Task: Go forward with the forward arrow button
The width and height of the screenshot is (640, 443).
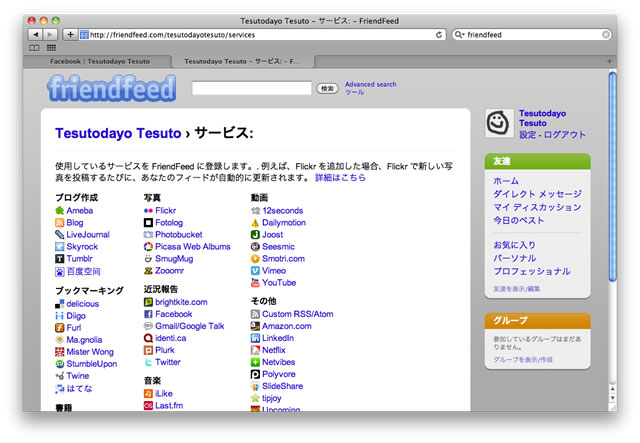Action: 50,35
